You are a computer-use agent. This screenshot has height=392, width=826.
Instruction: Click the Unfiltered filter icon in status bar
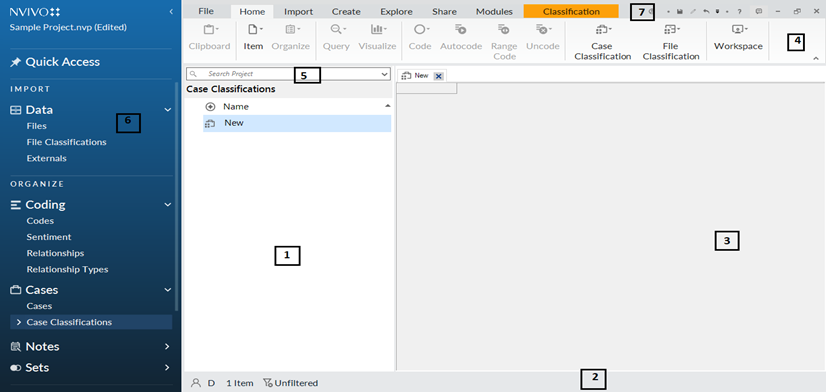[x=267, y=383]
